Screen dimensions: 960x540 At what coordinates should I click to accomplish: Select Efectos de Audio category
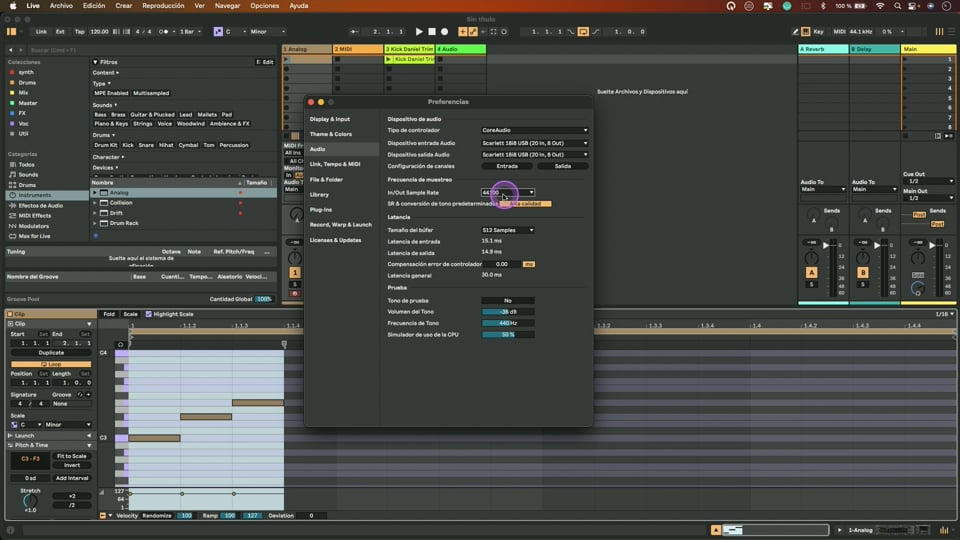pos(40,205)
